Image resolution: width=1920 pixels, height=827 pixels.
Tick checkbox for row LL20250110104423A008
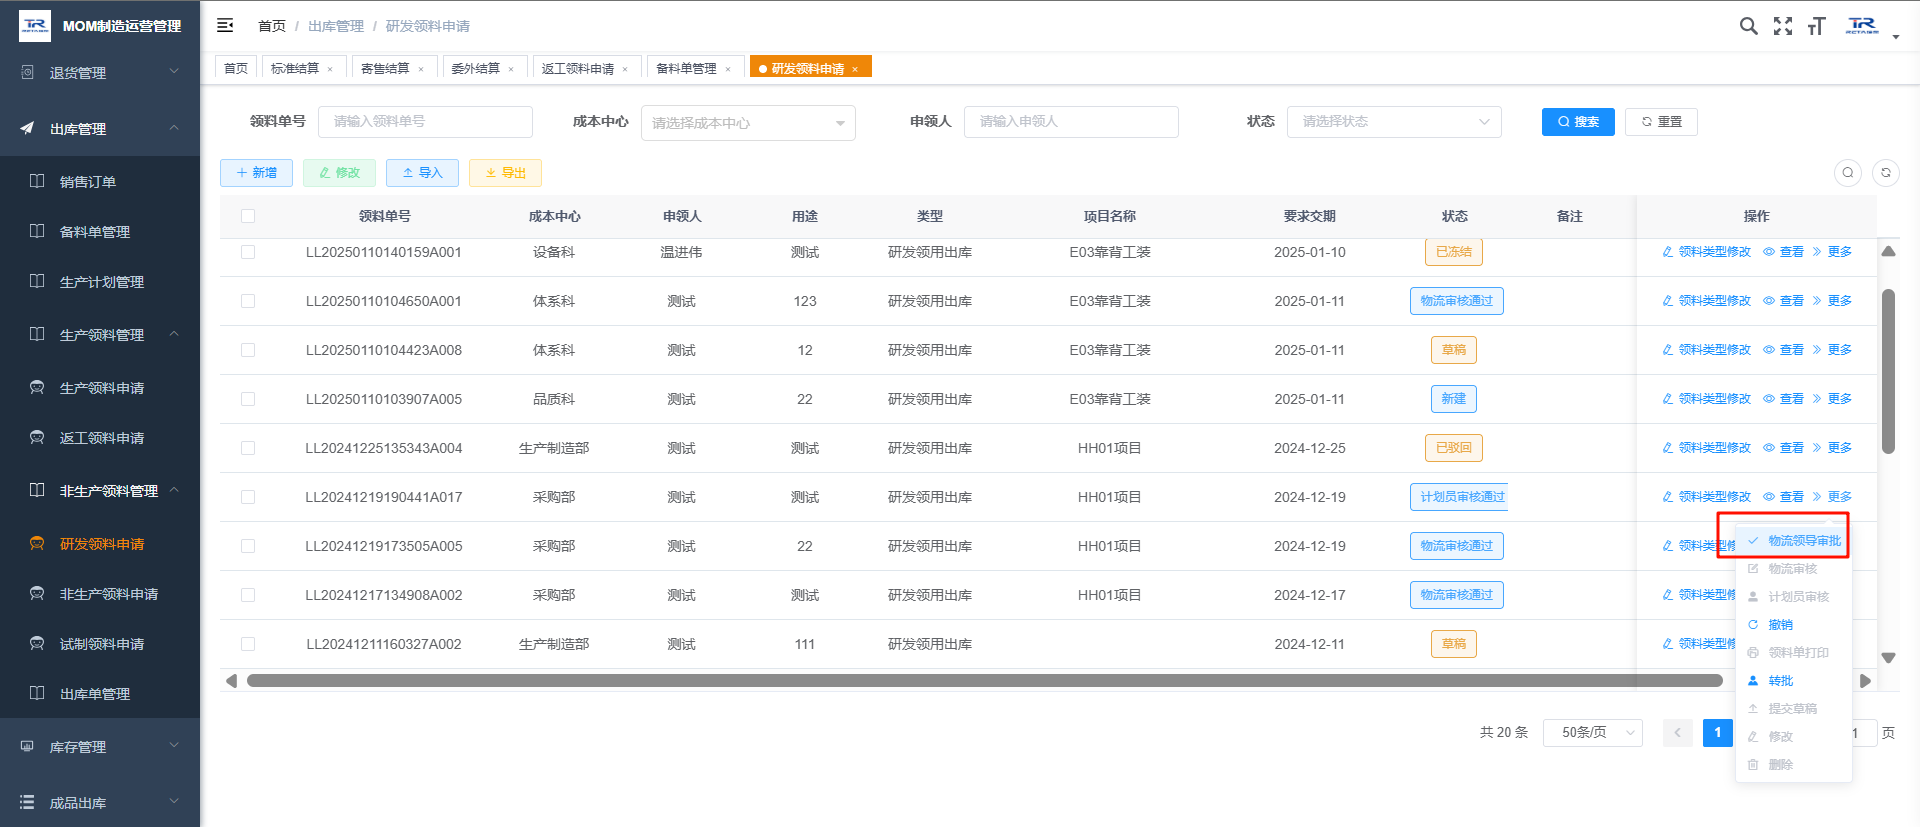click(248, 350)
